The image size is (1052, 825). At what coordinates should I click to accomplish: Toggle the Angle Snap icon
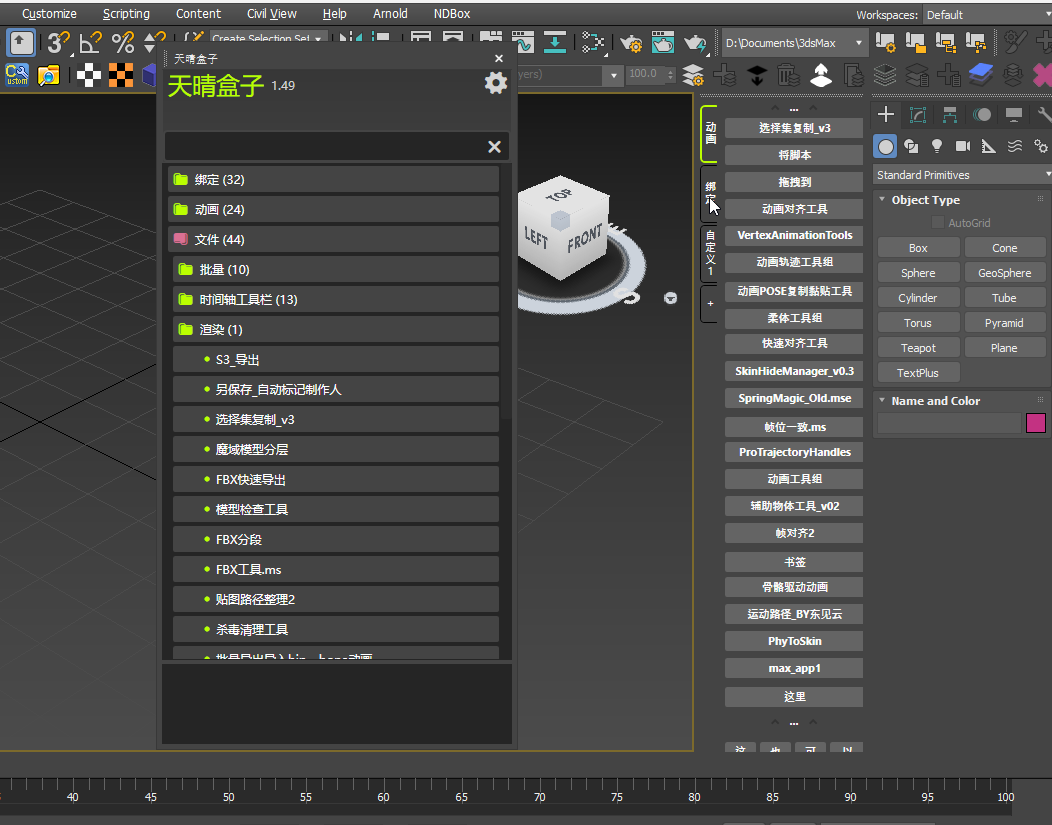pos(90,43)
